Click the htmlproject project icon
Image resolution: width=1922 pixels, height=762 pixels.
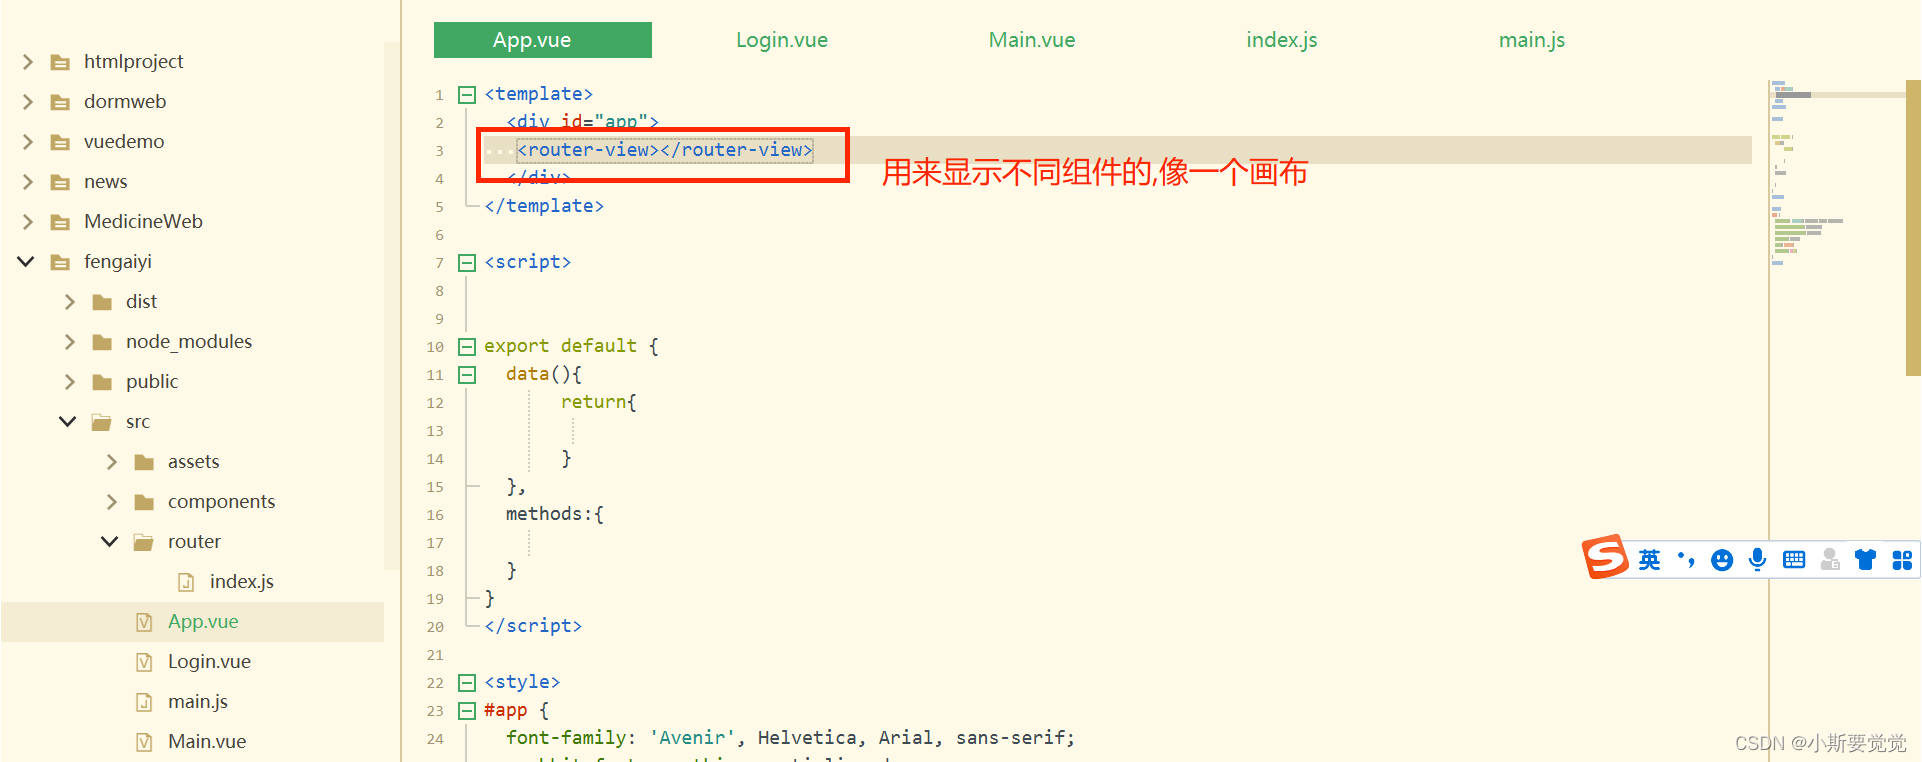click(60, 62)
